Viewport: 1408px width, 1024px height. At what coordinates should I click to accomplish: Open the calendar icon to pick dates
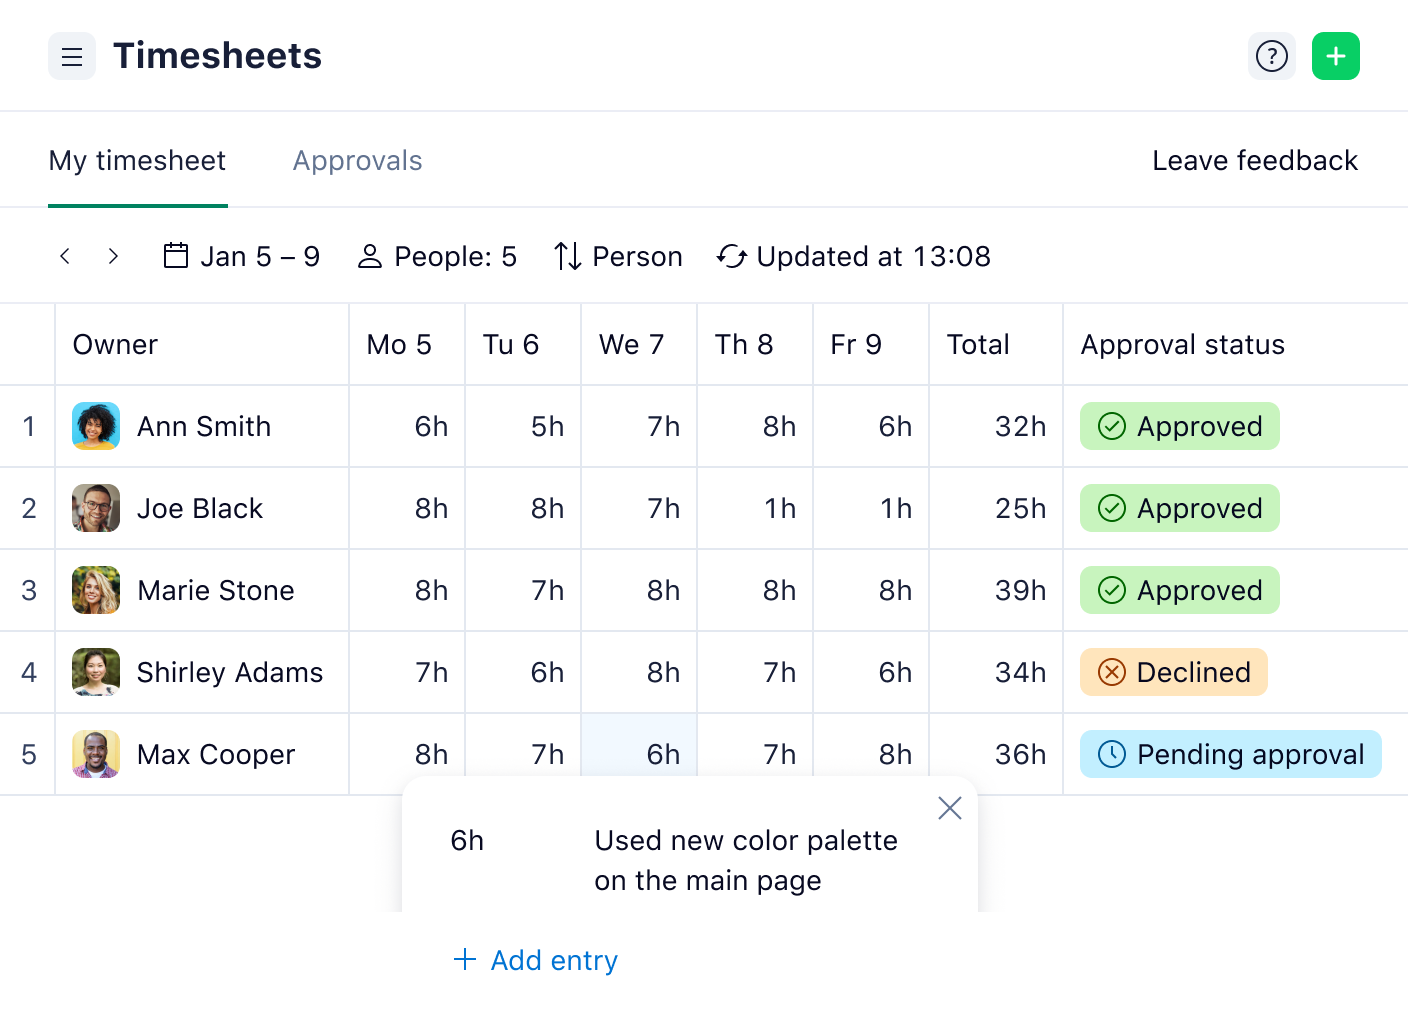[175, 256]
